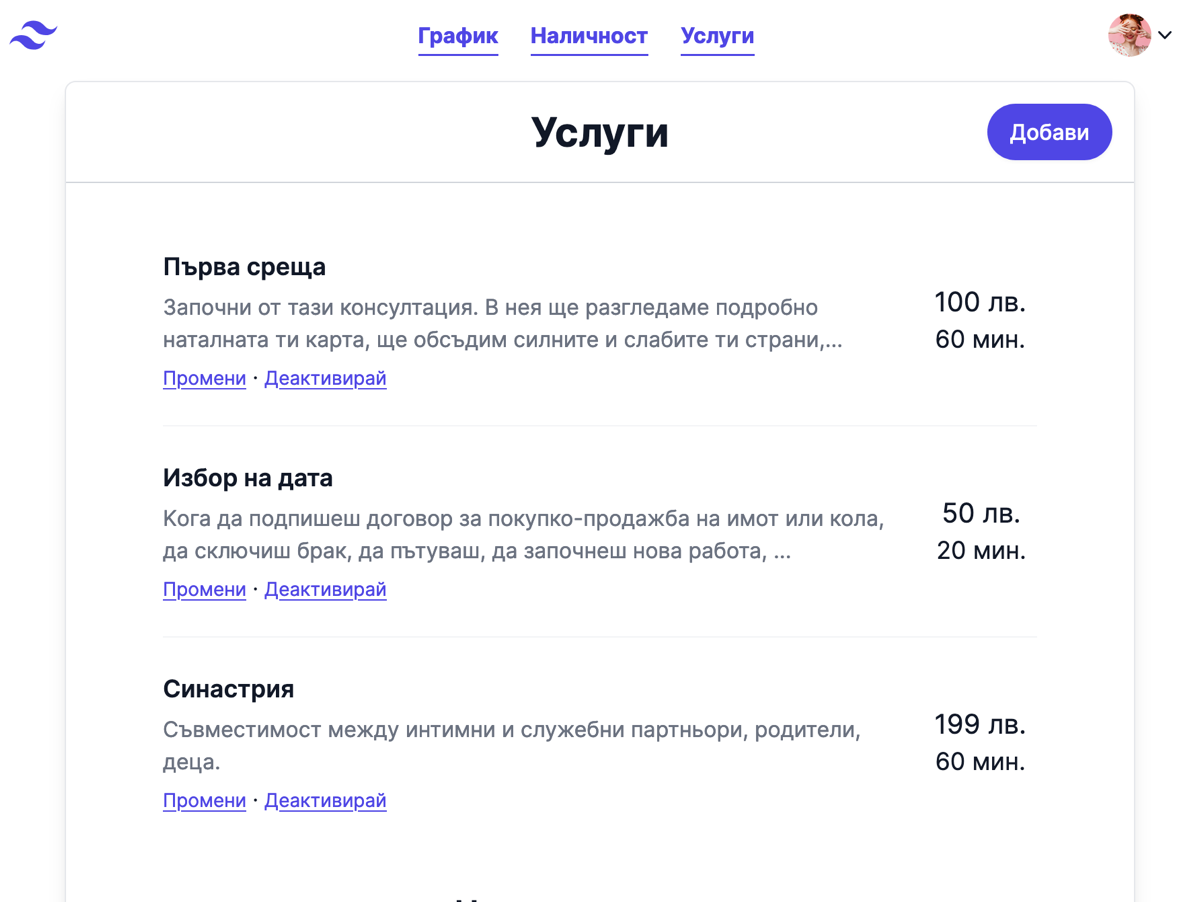Deactivate the Синастрия service

[325, 800]
